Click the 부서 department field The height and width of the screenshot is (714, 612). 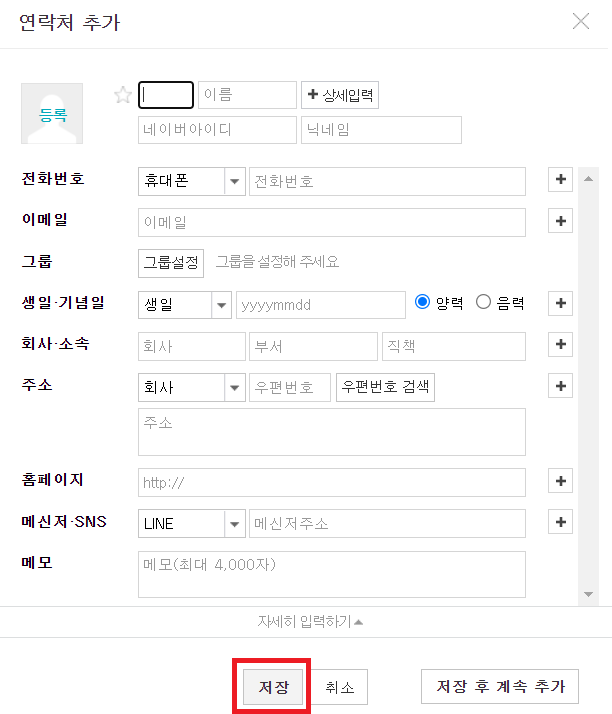(313, 347)
